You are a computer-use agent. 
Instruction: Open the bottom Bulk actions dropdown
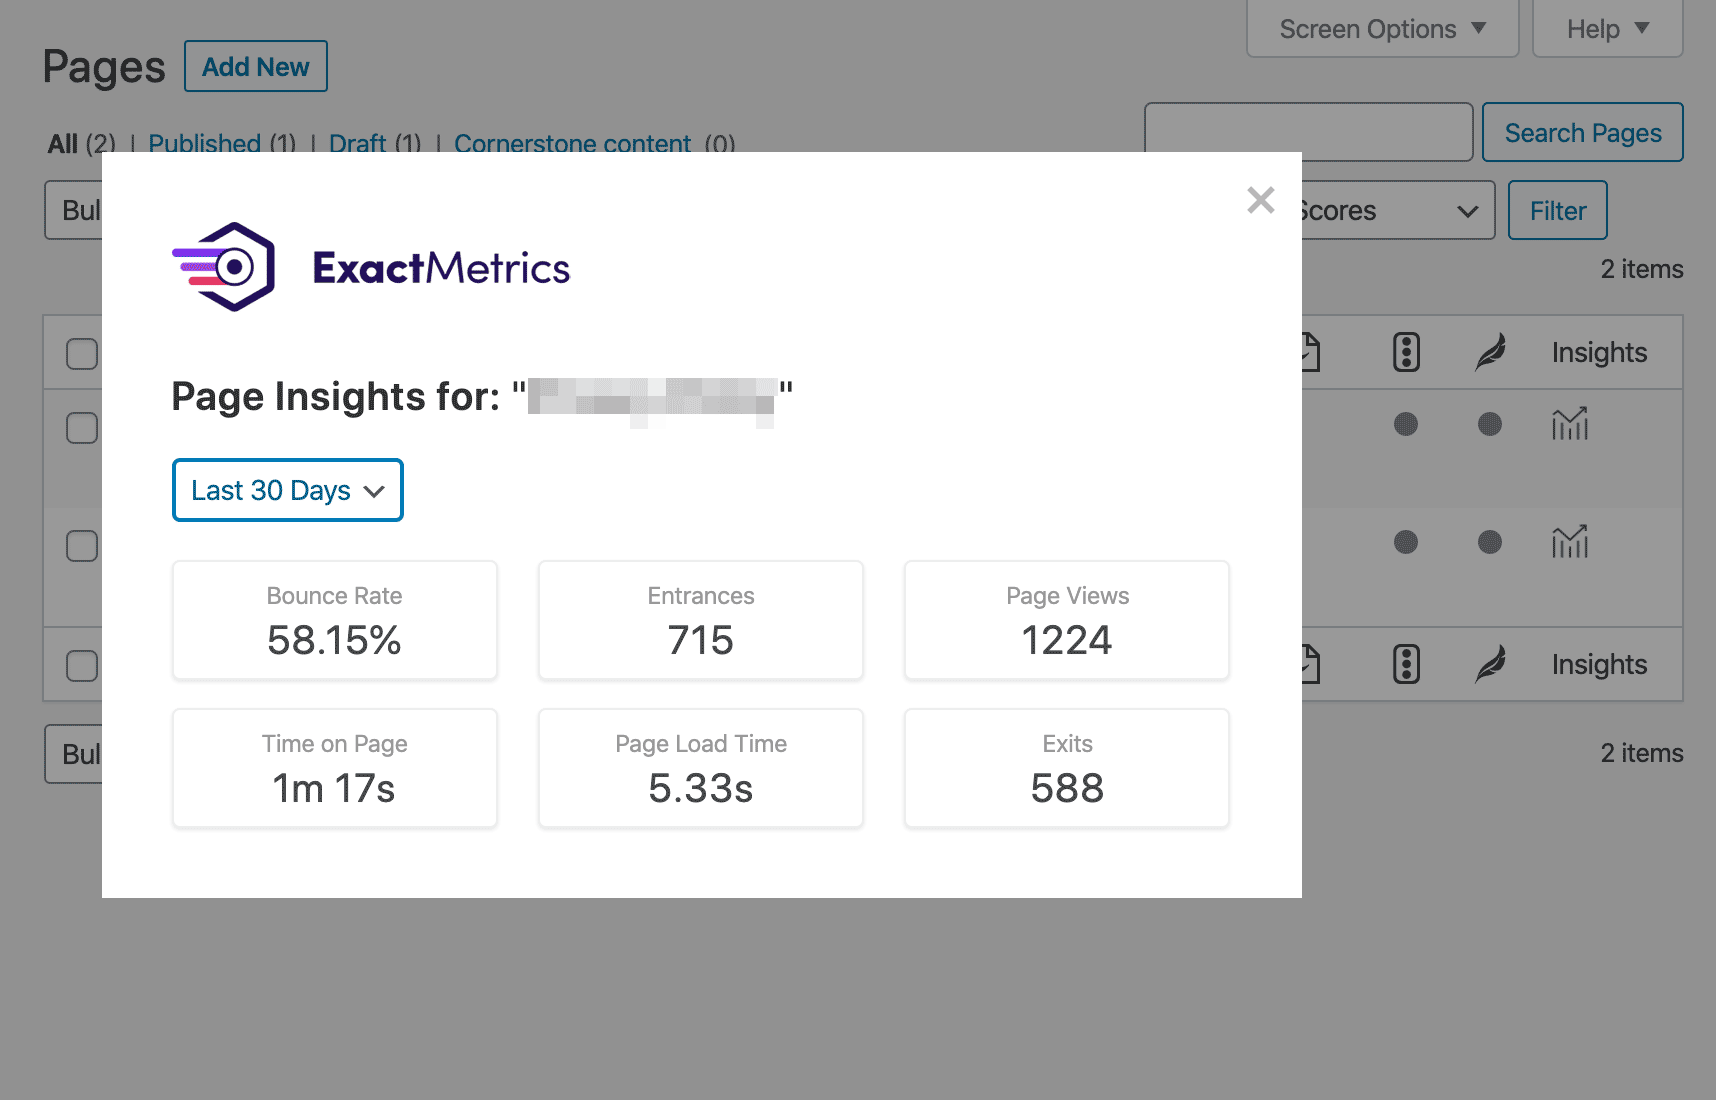tap(73, 754)
